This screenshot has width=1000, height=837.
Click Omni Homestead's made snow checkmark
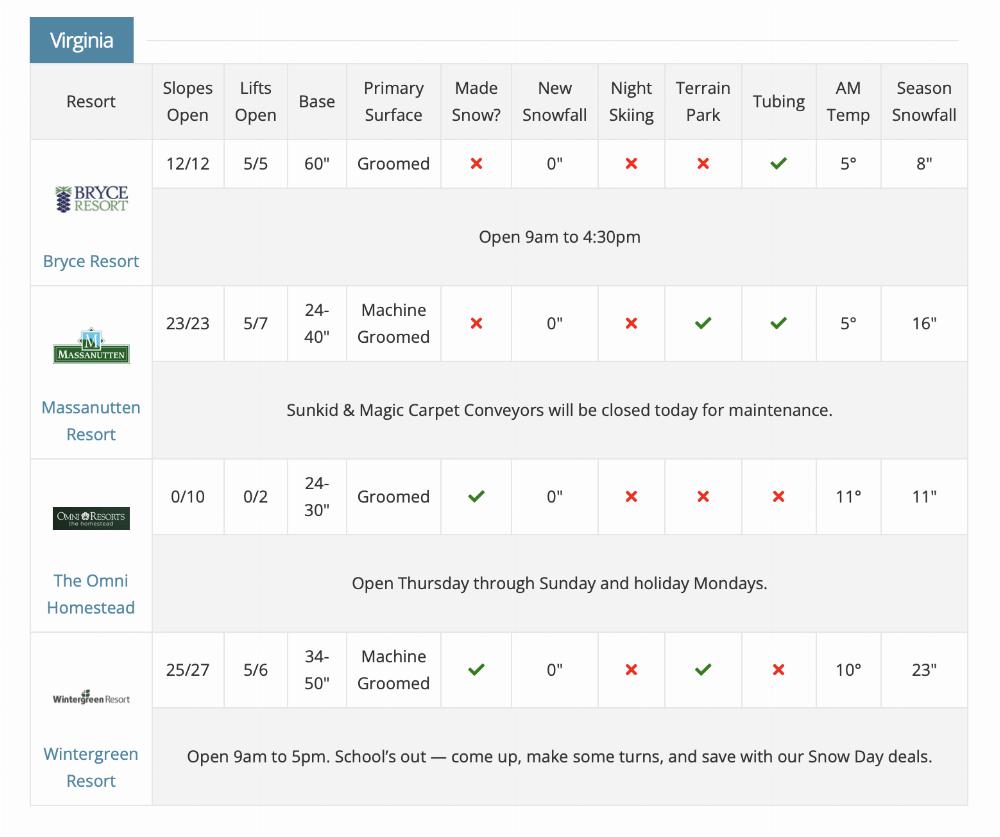click(x=476, y=497)
